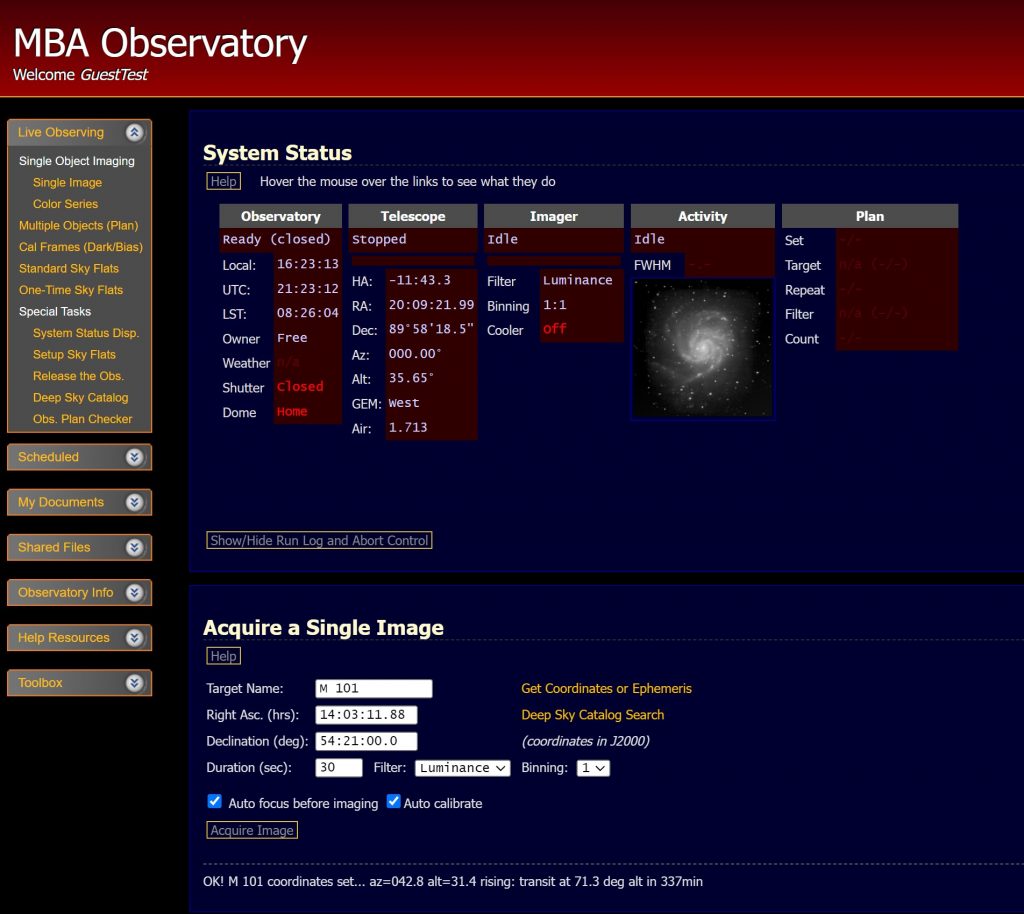1024x914 pixels.
Task: Expand the Toolbox chevron icon
Action: tap(135, 683)
